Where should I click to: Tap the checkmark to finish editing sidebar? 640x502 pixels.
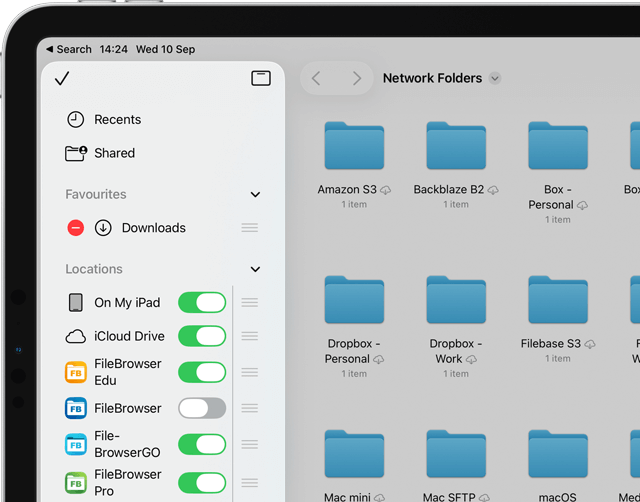tap(62, 78)
